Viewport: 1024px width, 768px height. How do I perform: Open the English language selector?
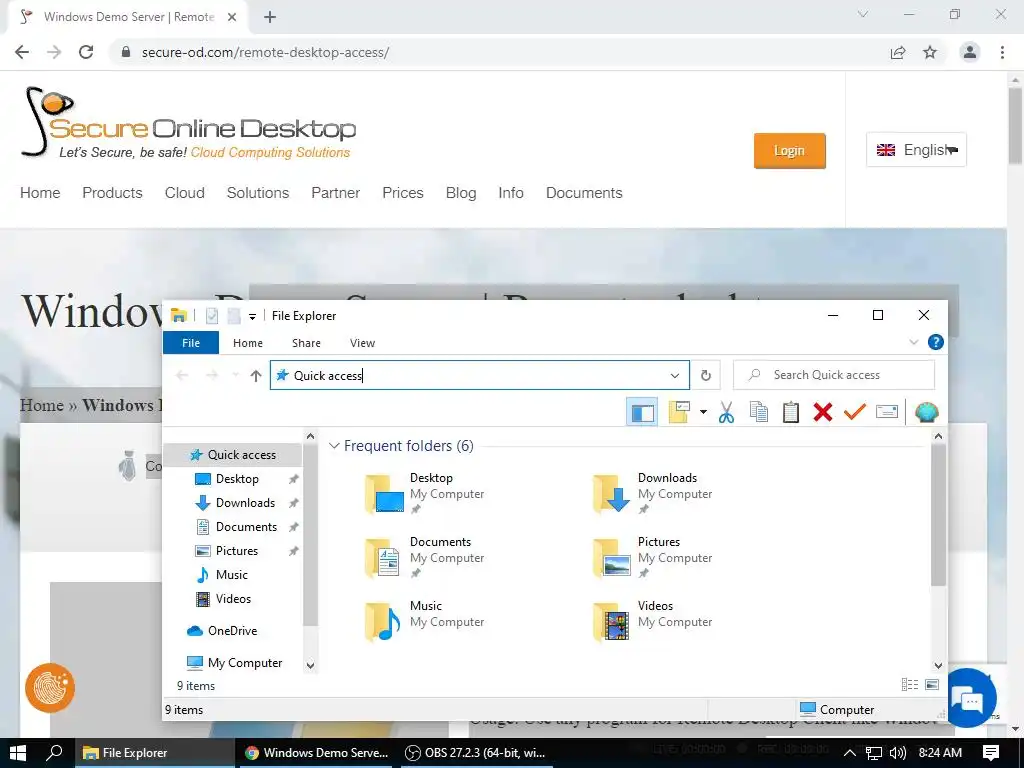coord(916,150)
